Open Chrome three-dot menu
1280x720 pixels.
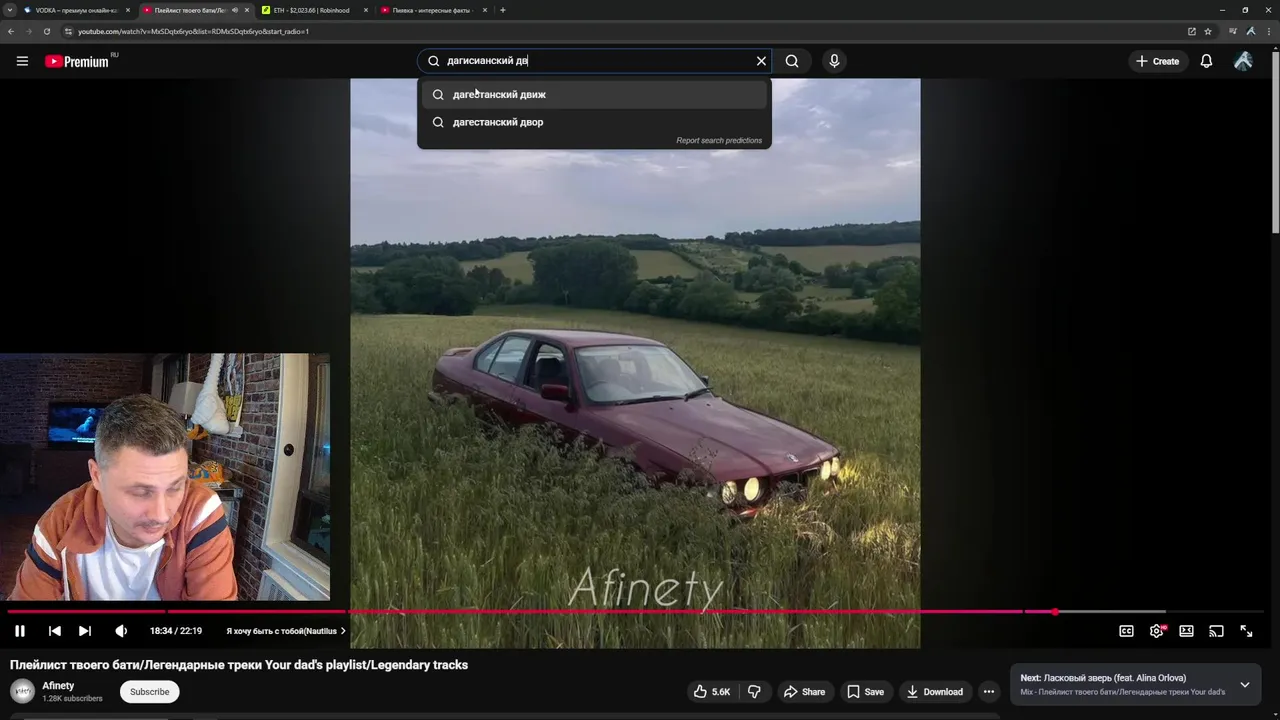click(1267, 31)
